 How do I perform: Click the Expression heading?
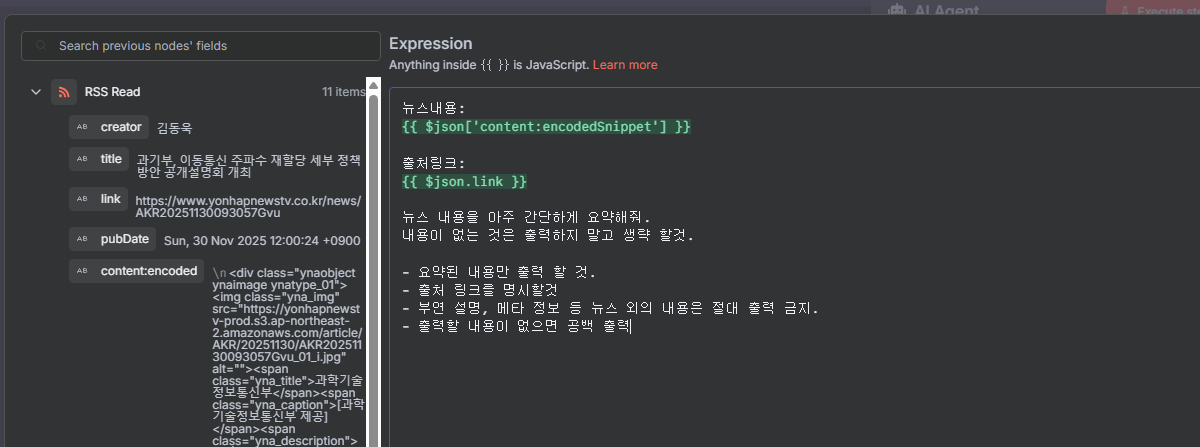430,43
